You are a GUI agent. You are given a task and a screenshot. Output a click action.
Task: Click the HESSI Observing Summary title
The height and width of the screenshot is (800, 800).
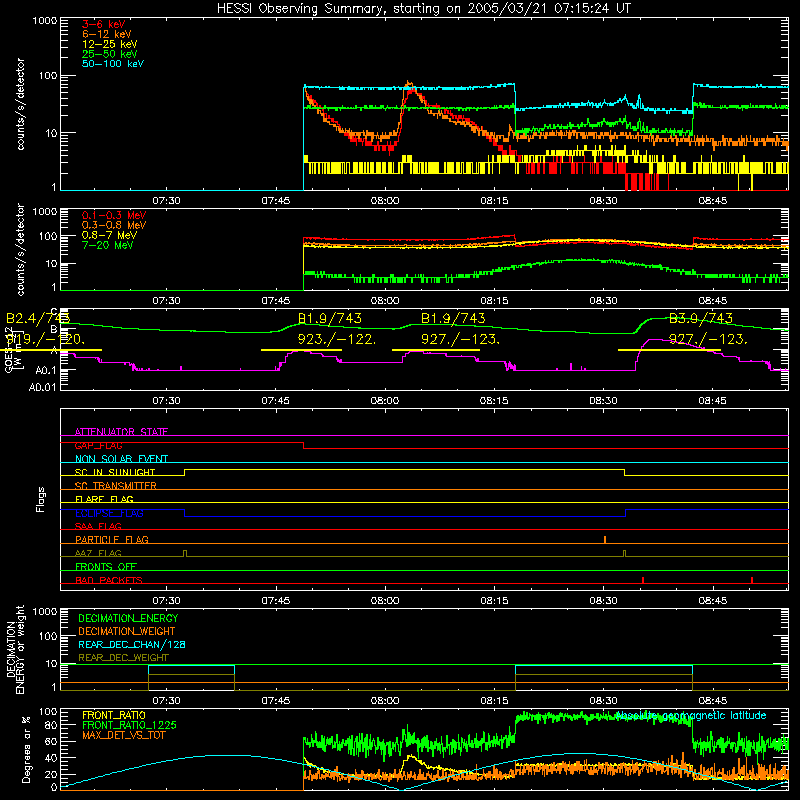tap(424, 9)
